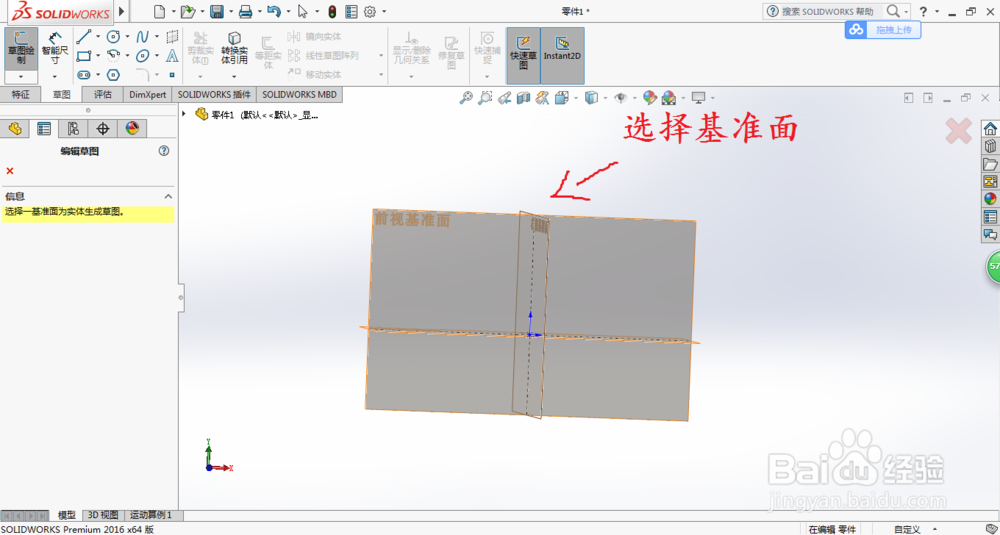1000x535 pixels.
Task: Click the Save icon
Action: click(217, 11)
